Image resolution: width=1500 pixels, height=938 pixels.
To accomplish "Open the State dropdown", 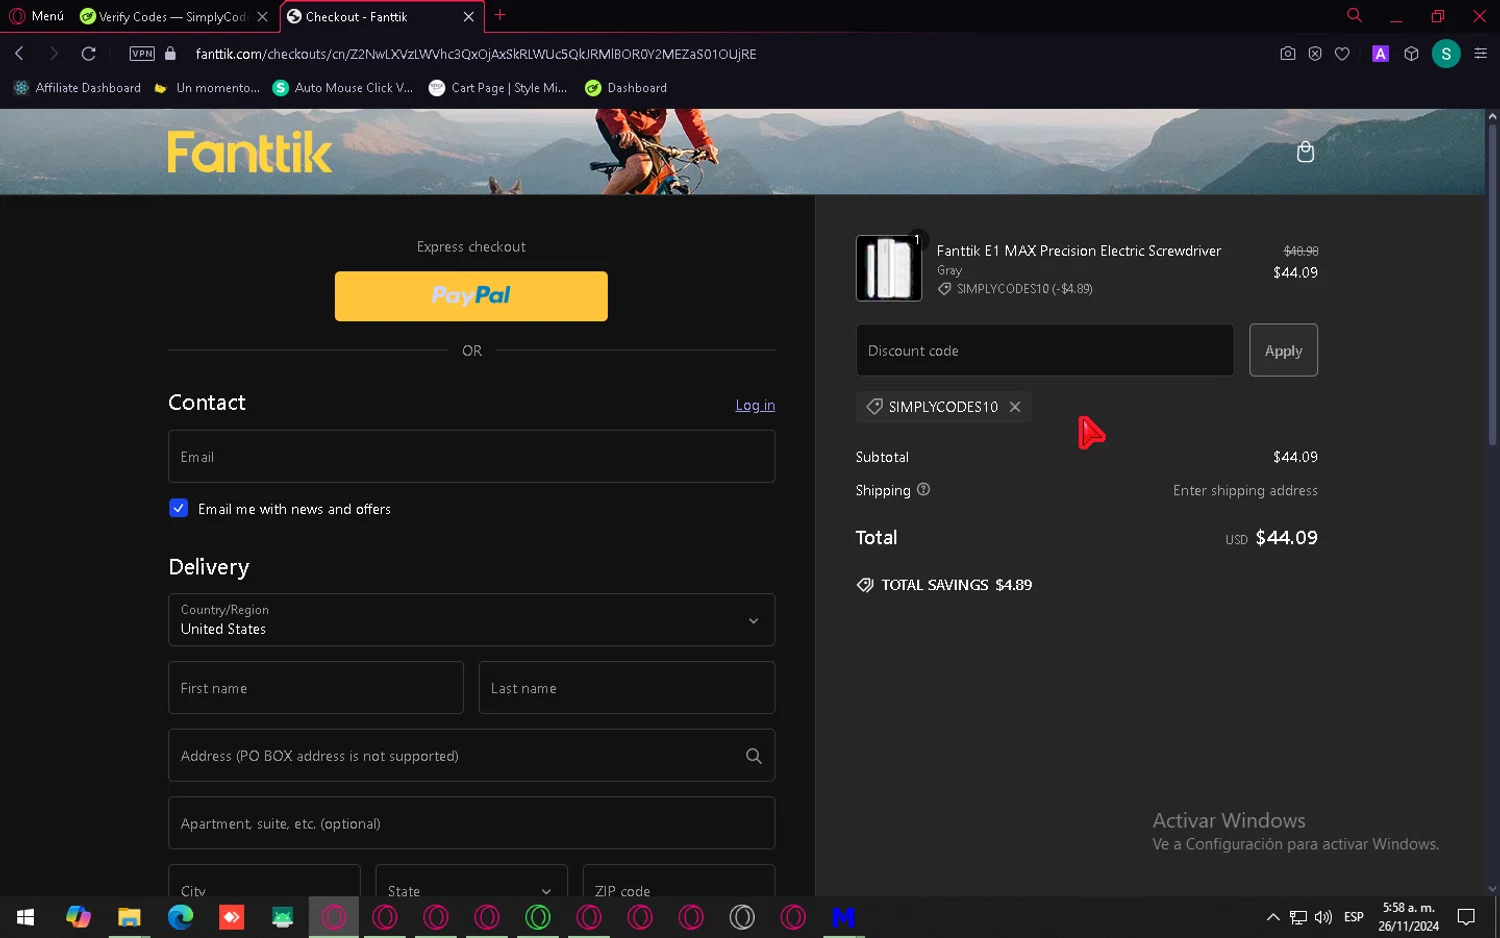I will [x=471, y=881].
